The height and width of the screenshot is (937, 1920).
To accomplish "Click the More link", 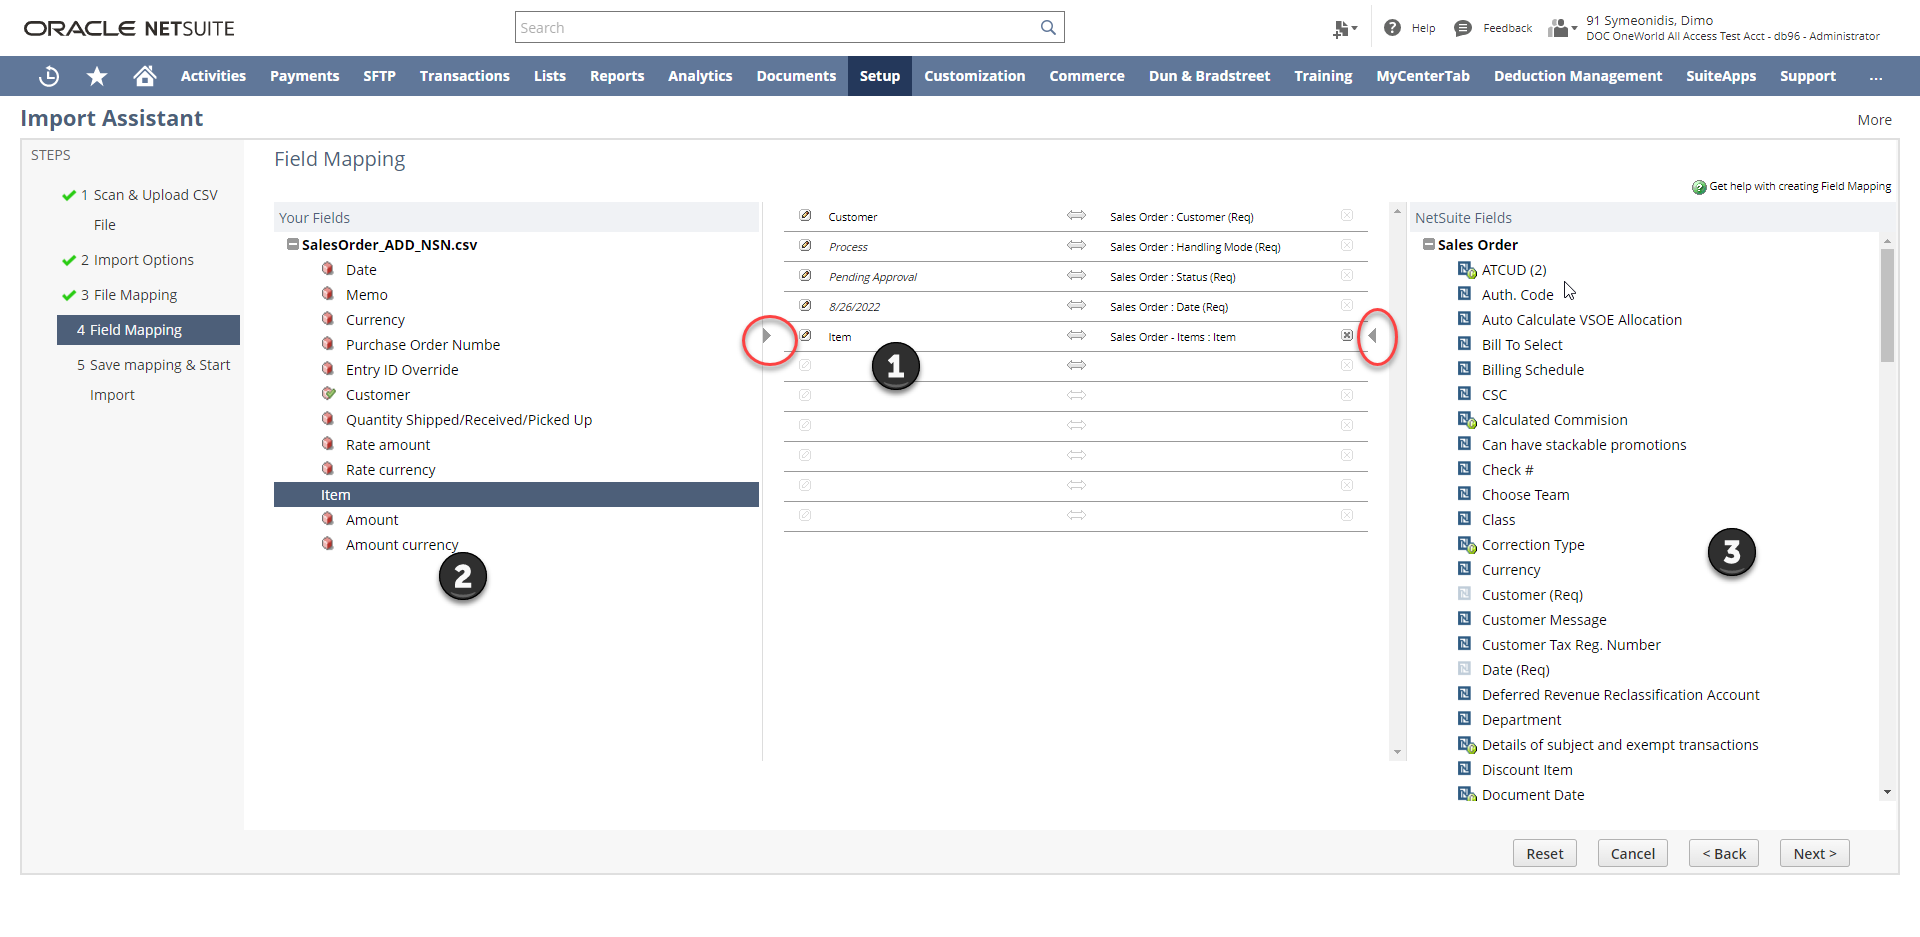I will [1874, 120].
